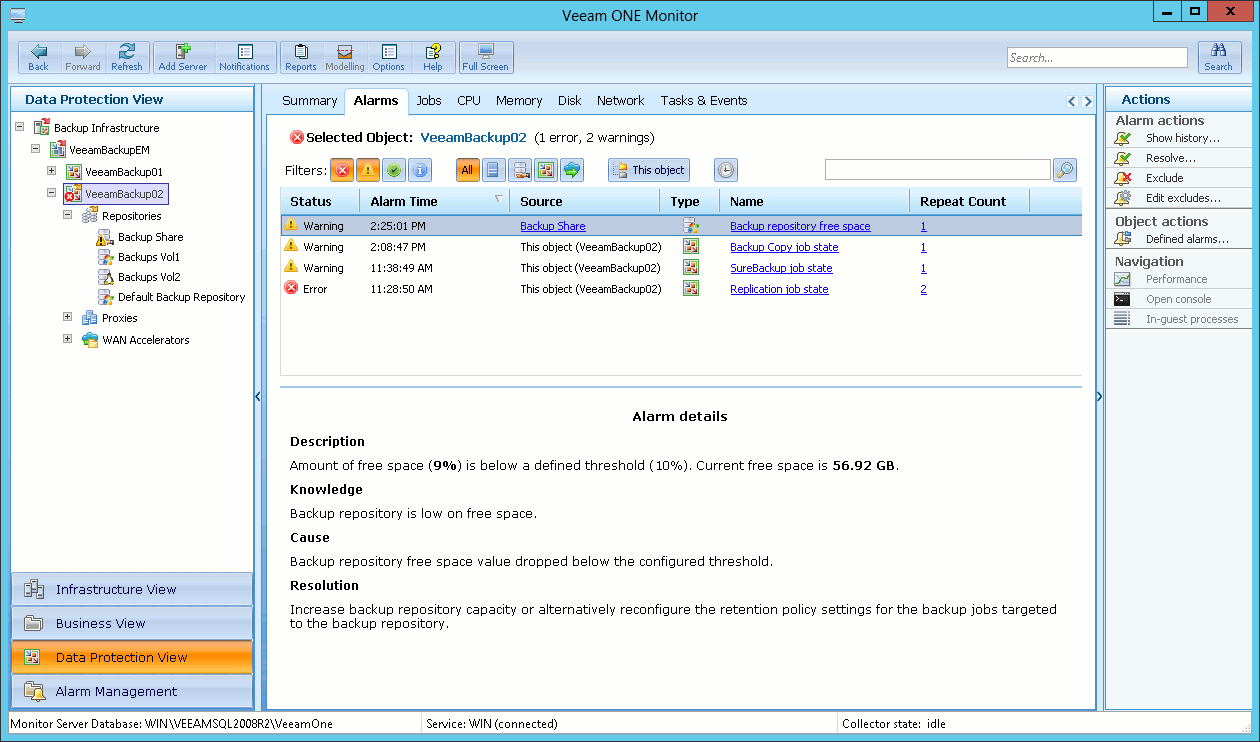
Task: Open the CPU tab
Action: click(469, 101)
